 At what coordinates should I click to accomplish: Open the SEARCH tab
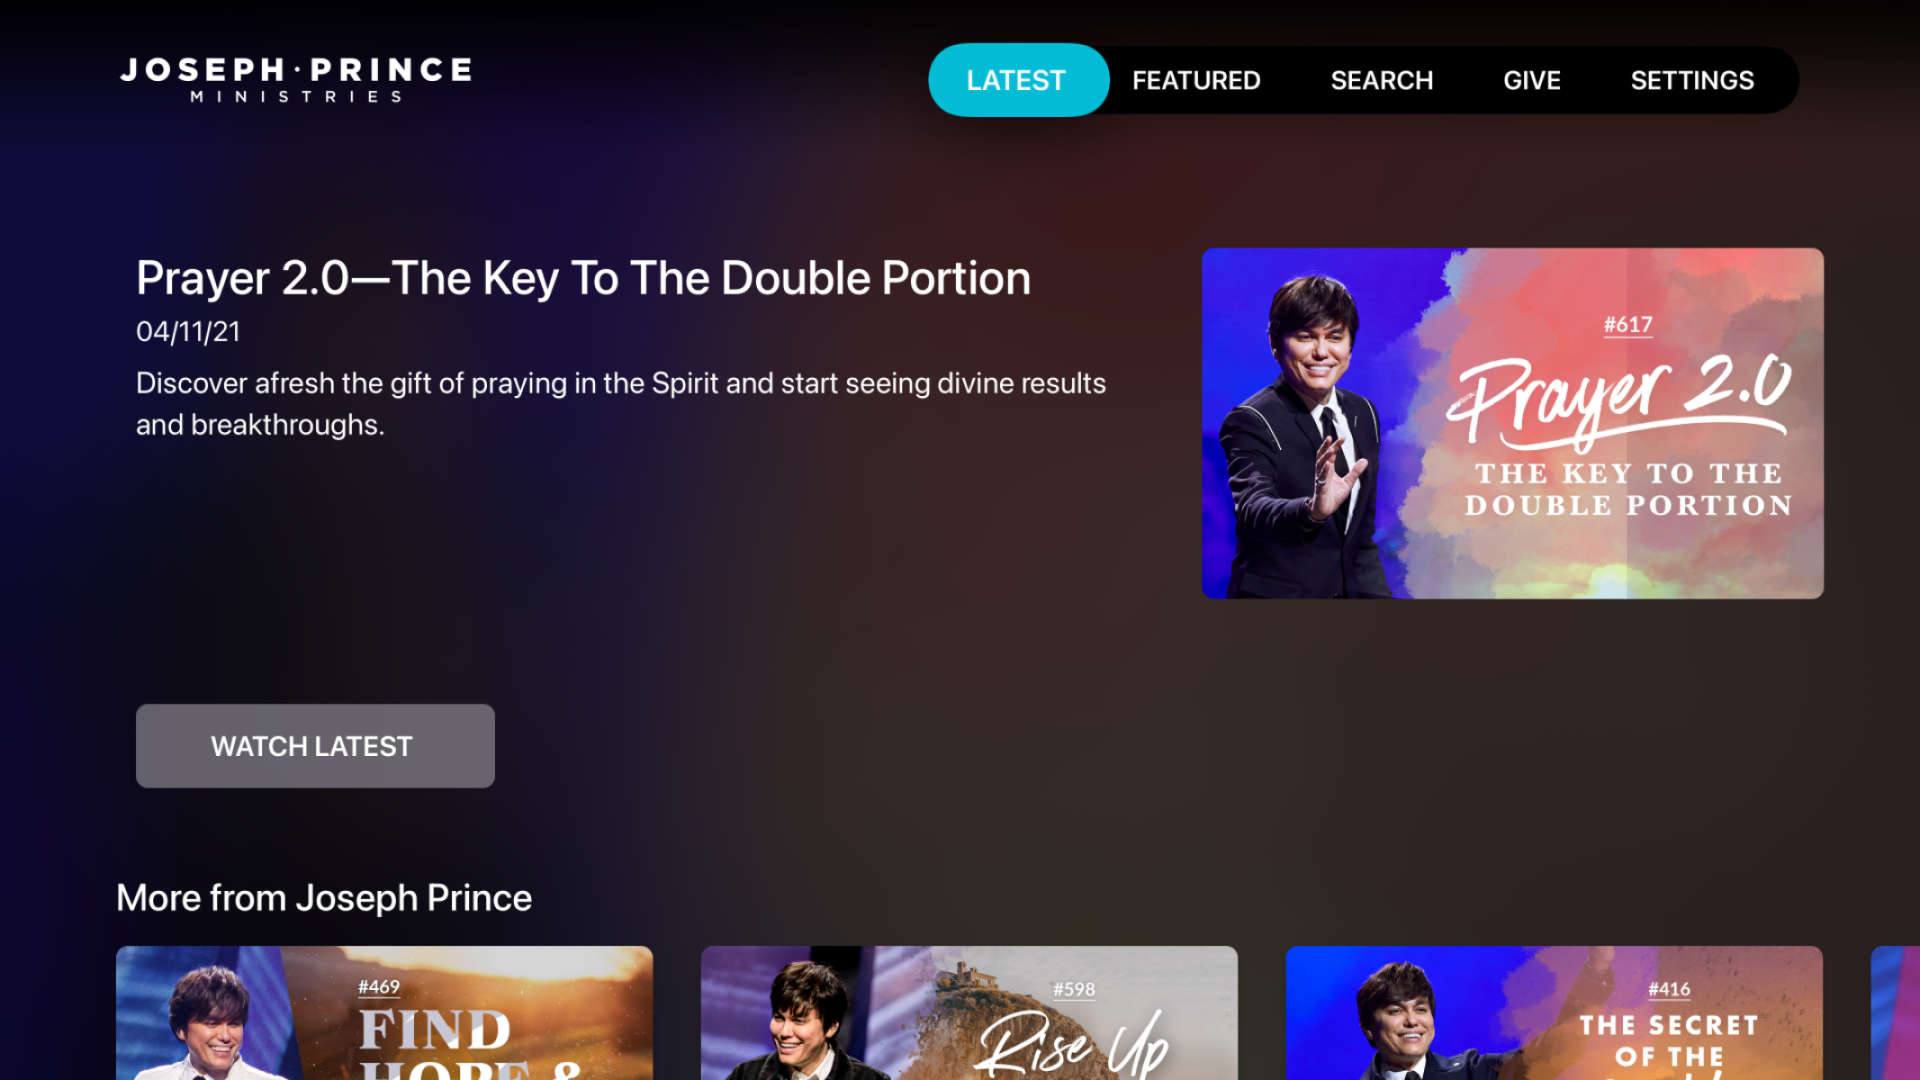(x=1381, y=80)
